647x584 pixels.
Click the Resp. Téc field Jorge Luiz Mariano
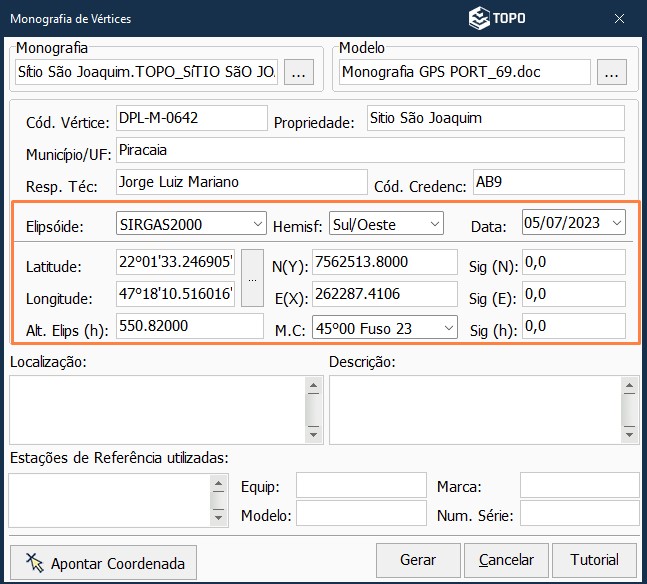click(x=242, y=182)
